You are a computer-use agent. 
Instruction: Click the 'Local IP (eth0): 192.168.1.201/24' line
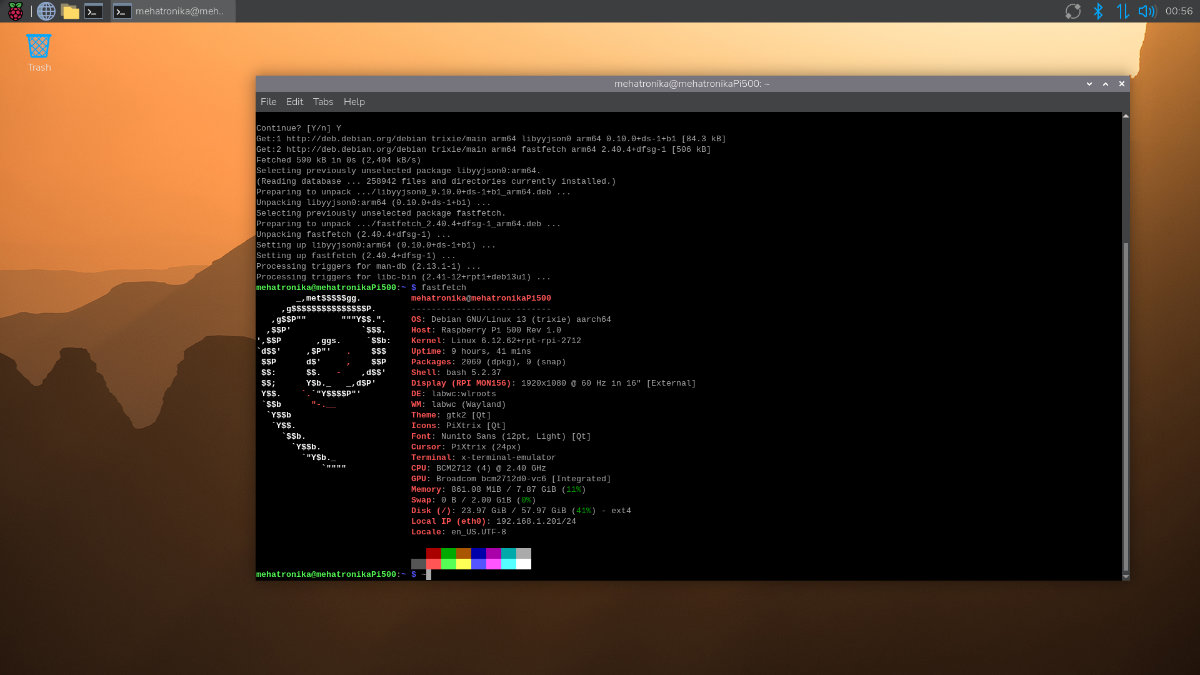coord(493,522)
